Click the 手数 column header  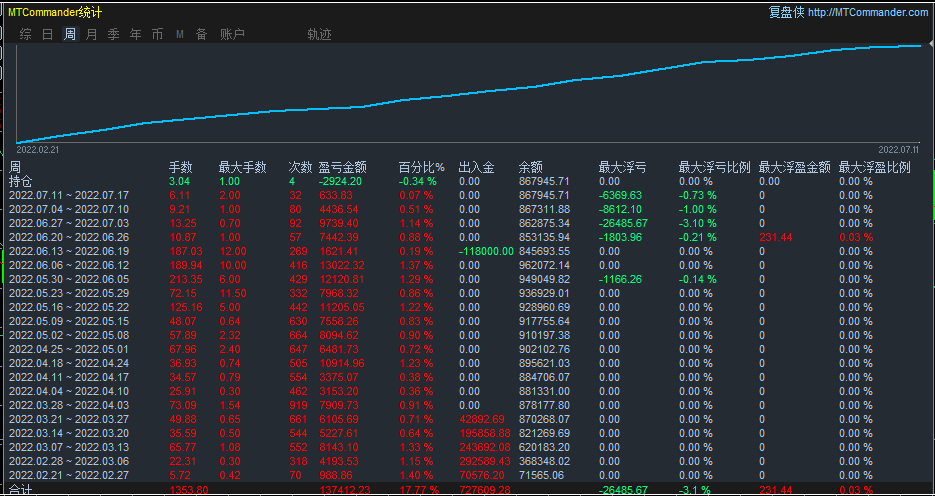(x=180, y=167)
